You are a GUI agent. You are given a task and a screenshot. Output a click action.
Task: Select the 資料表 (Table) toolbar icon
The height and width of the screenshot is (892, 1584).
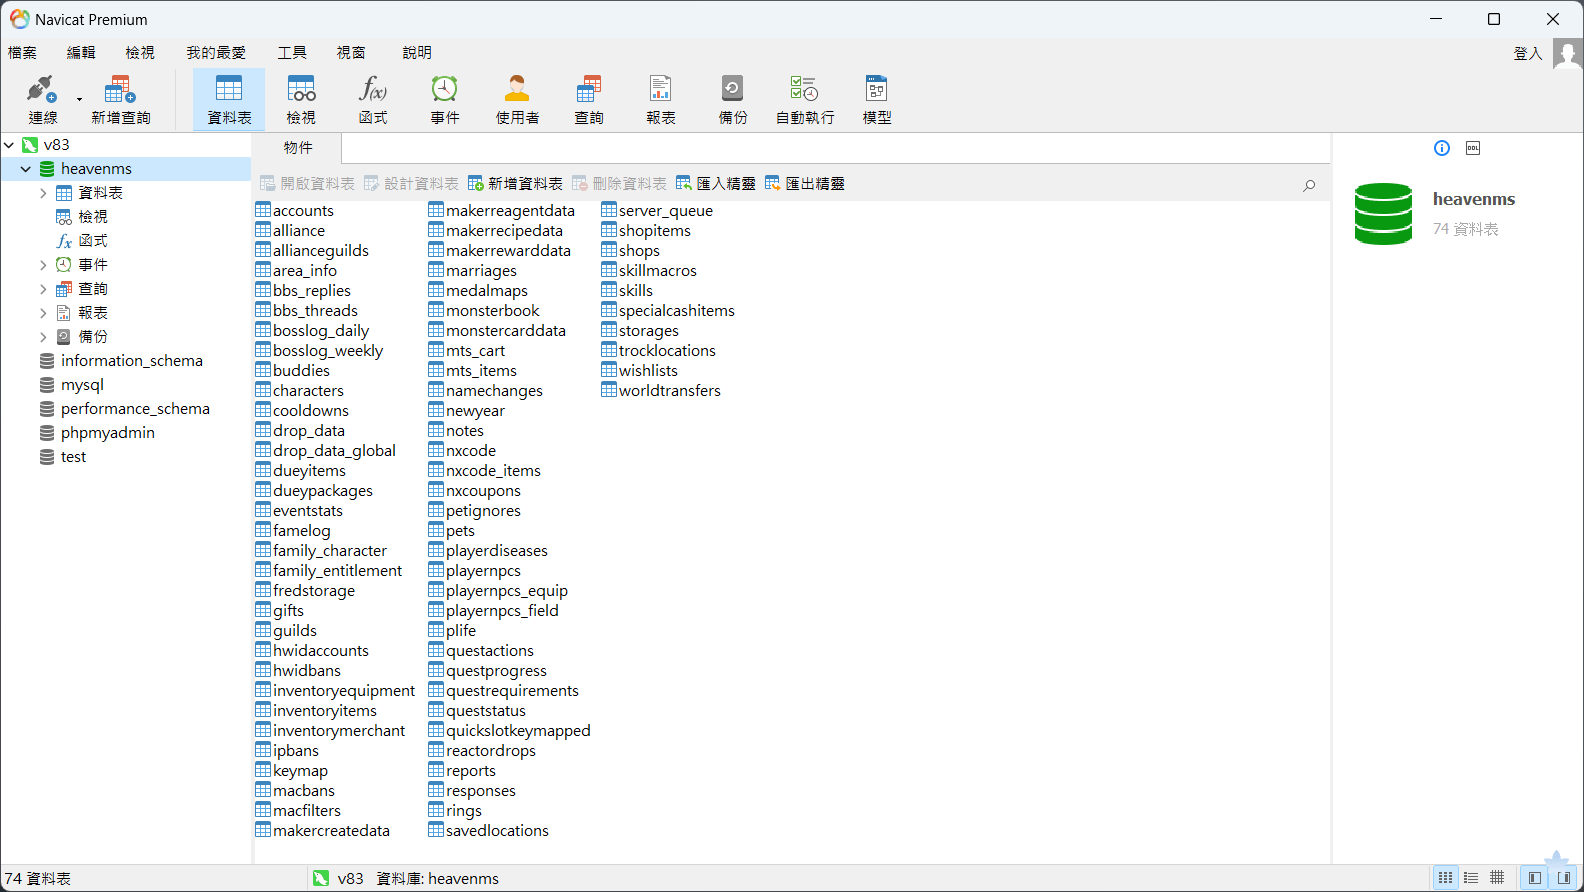tap(229, 99)
